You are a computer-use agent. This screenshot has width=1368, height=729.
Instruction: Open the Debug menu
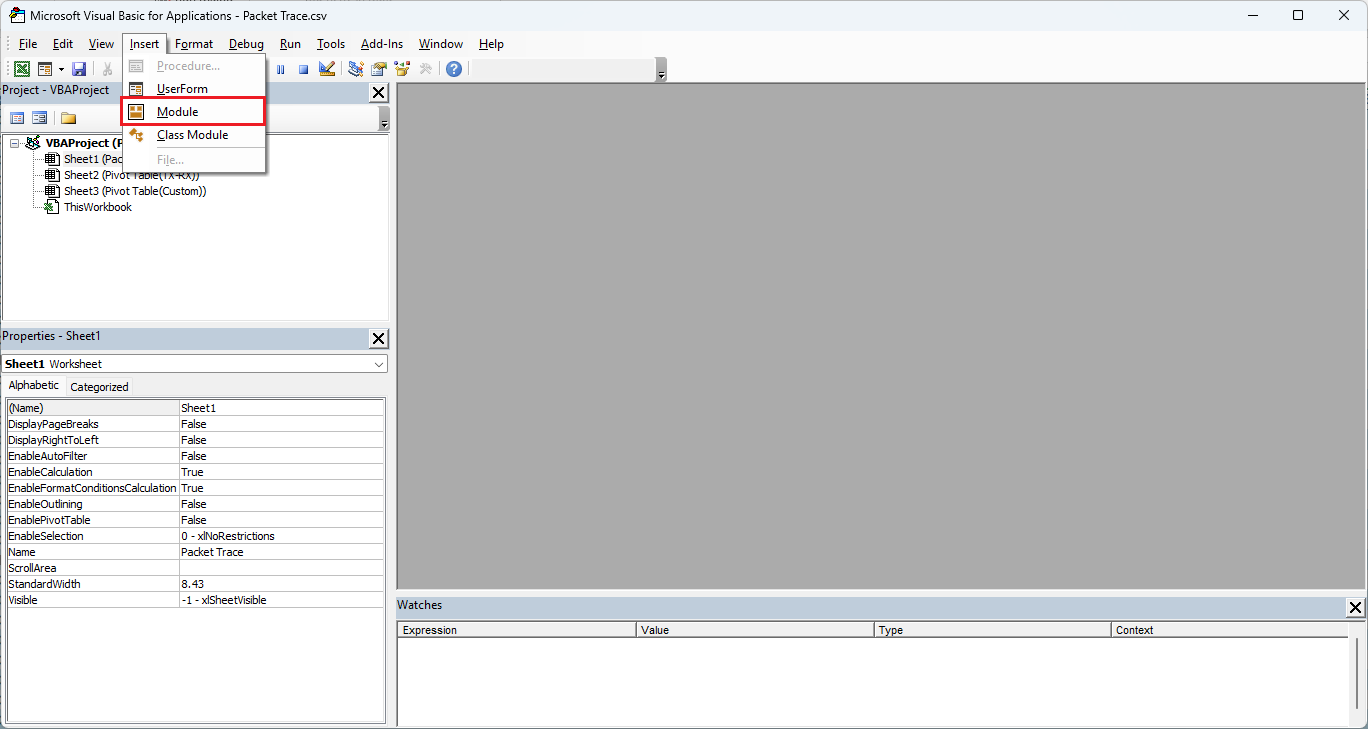246,44
